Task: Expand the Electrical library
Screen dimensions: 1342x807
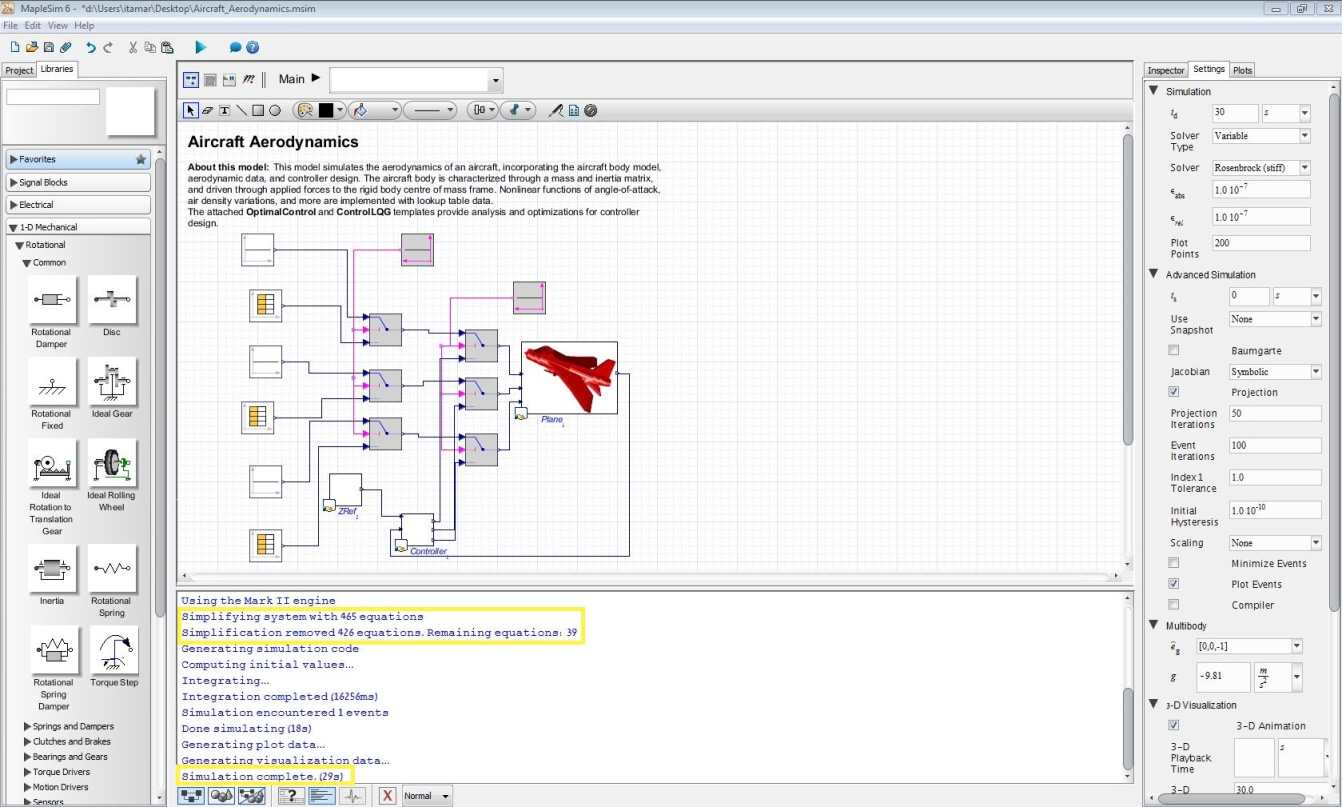Action: 78,205
